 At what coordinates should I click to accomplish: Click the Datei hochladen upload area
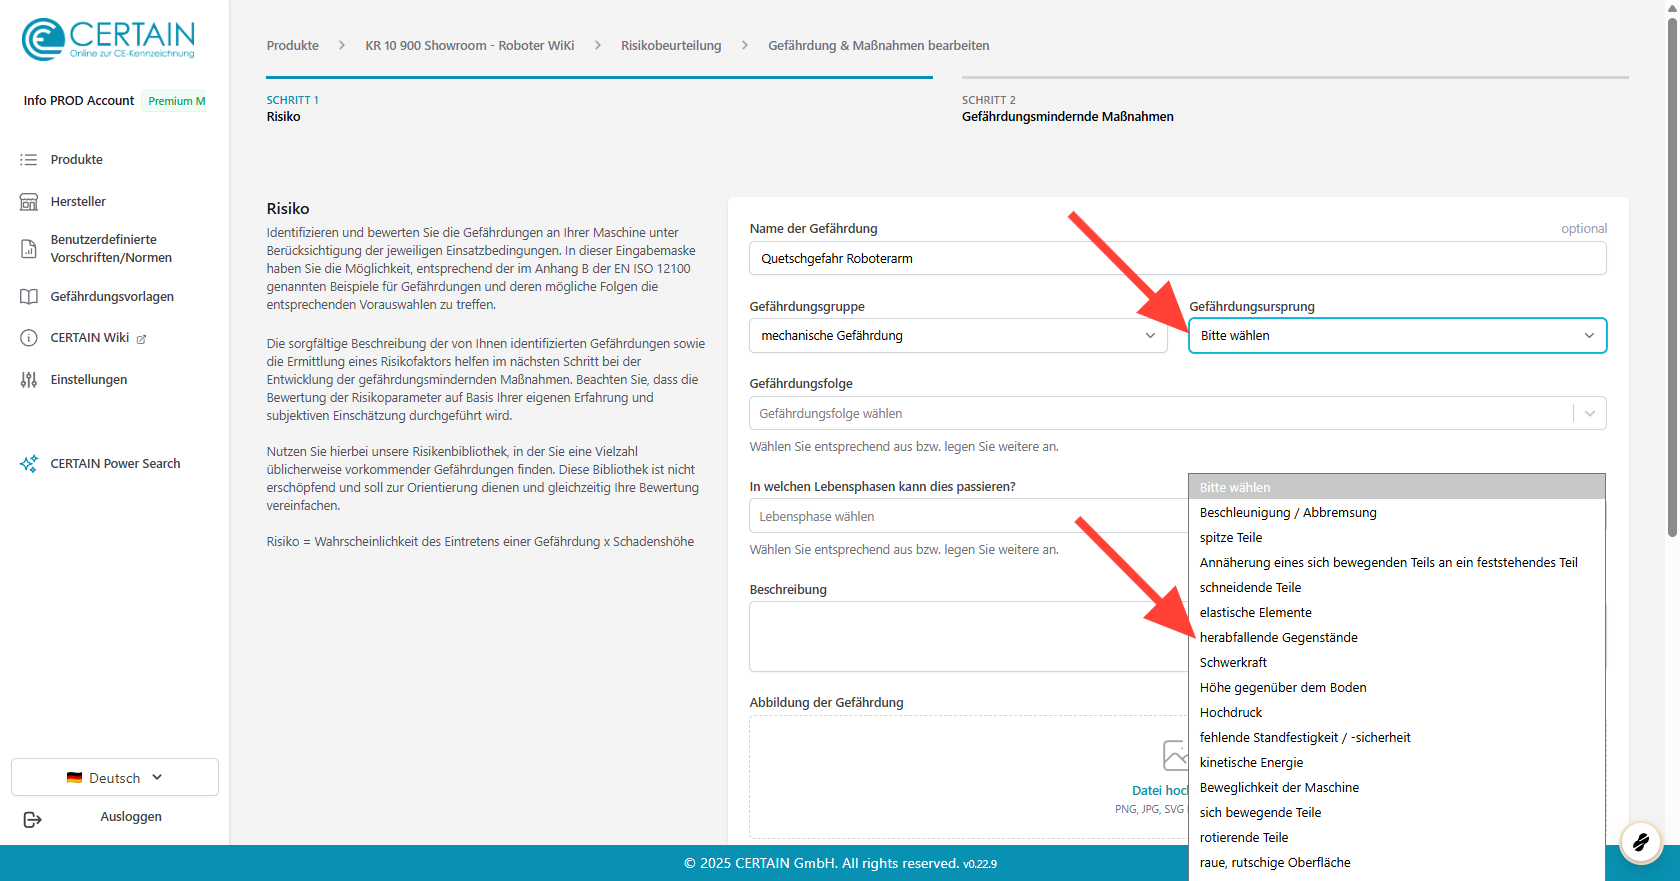tap(968, 777)
